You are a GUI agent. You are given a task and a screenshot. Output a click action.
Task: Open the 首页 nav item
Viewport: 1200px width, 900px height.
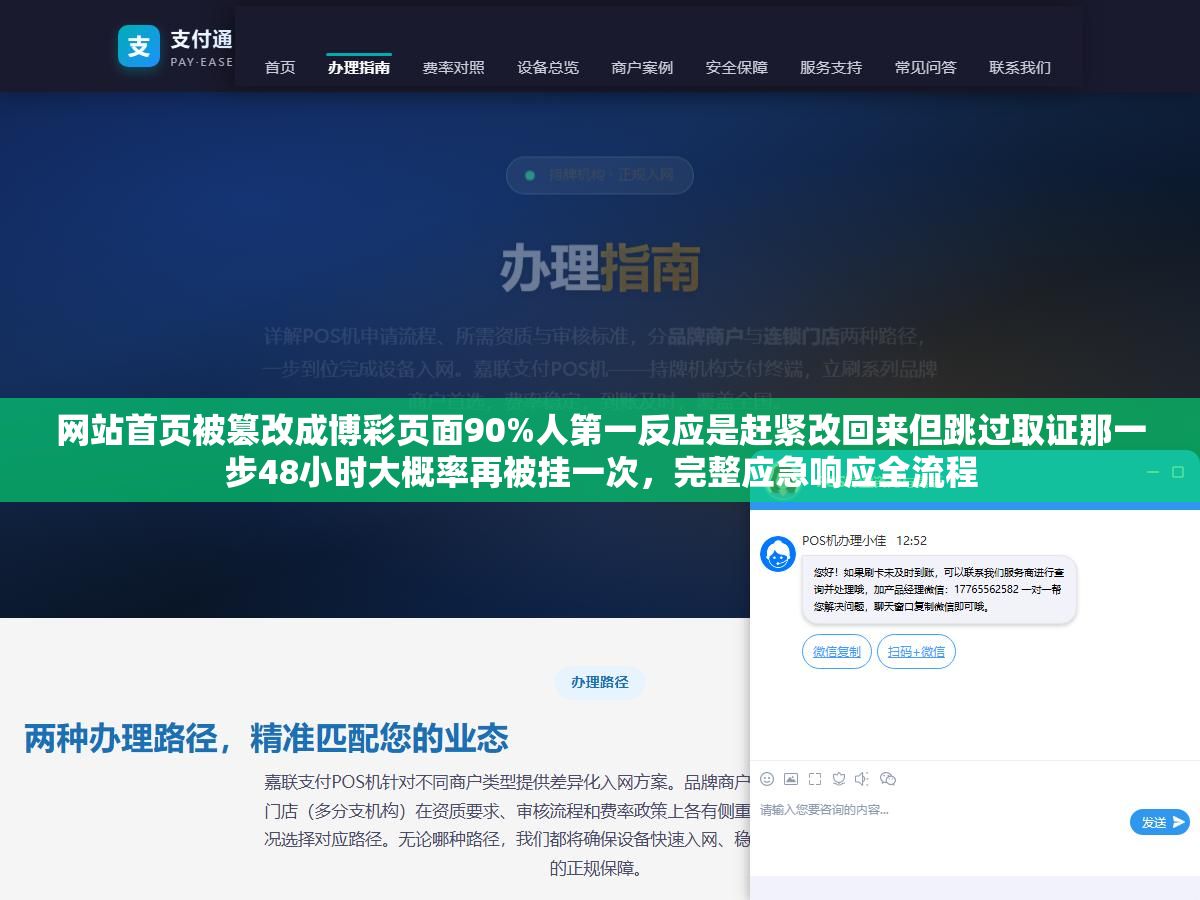tap(280, 67)
